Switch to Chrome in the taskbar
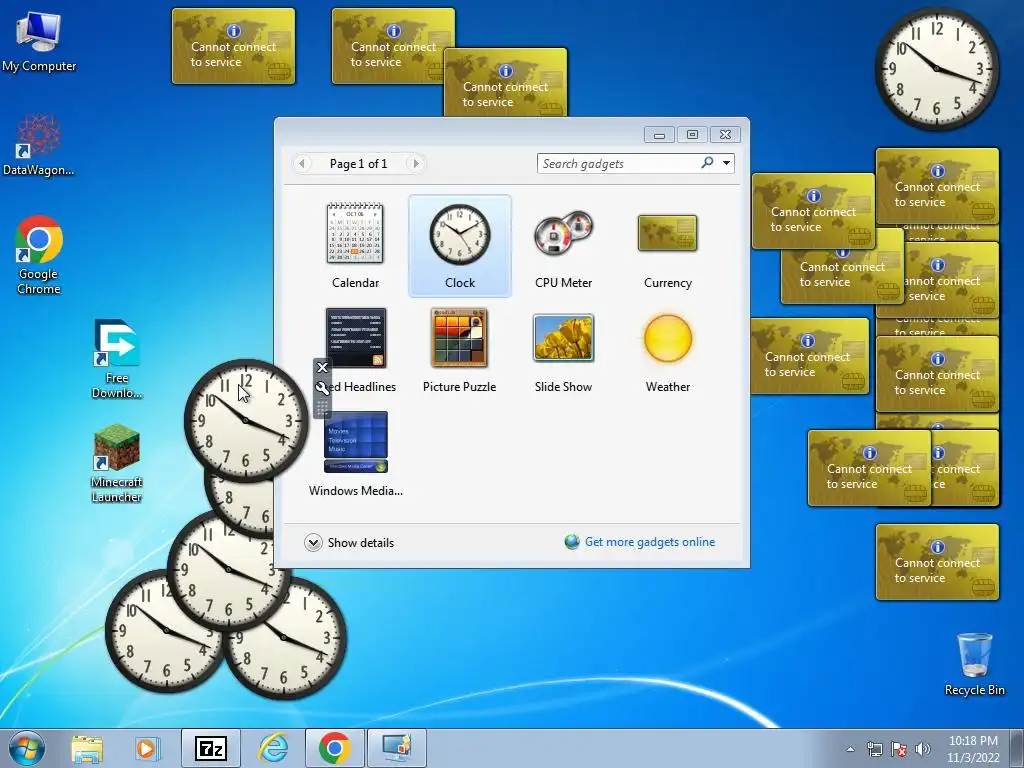The width and height of the screenshot is (1024, 768). pyautogui.click(x=334, y=748)
